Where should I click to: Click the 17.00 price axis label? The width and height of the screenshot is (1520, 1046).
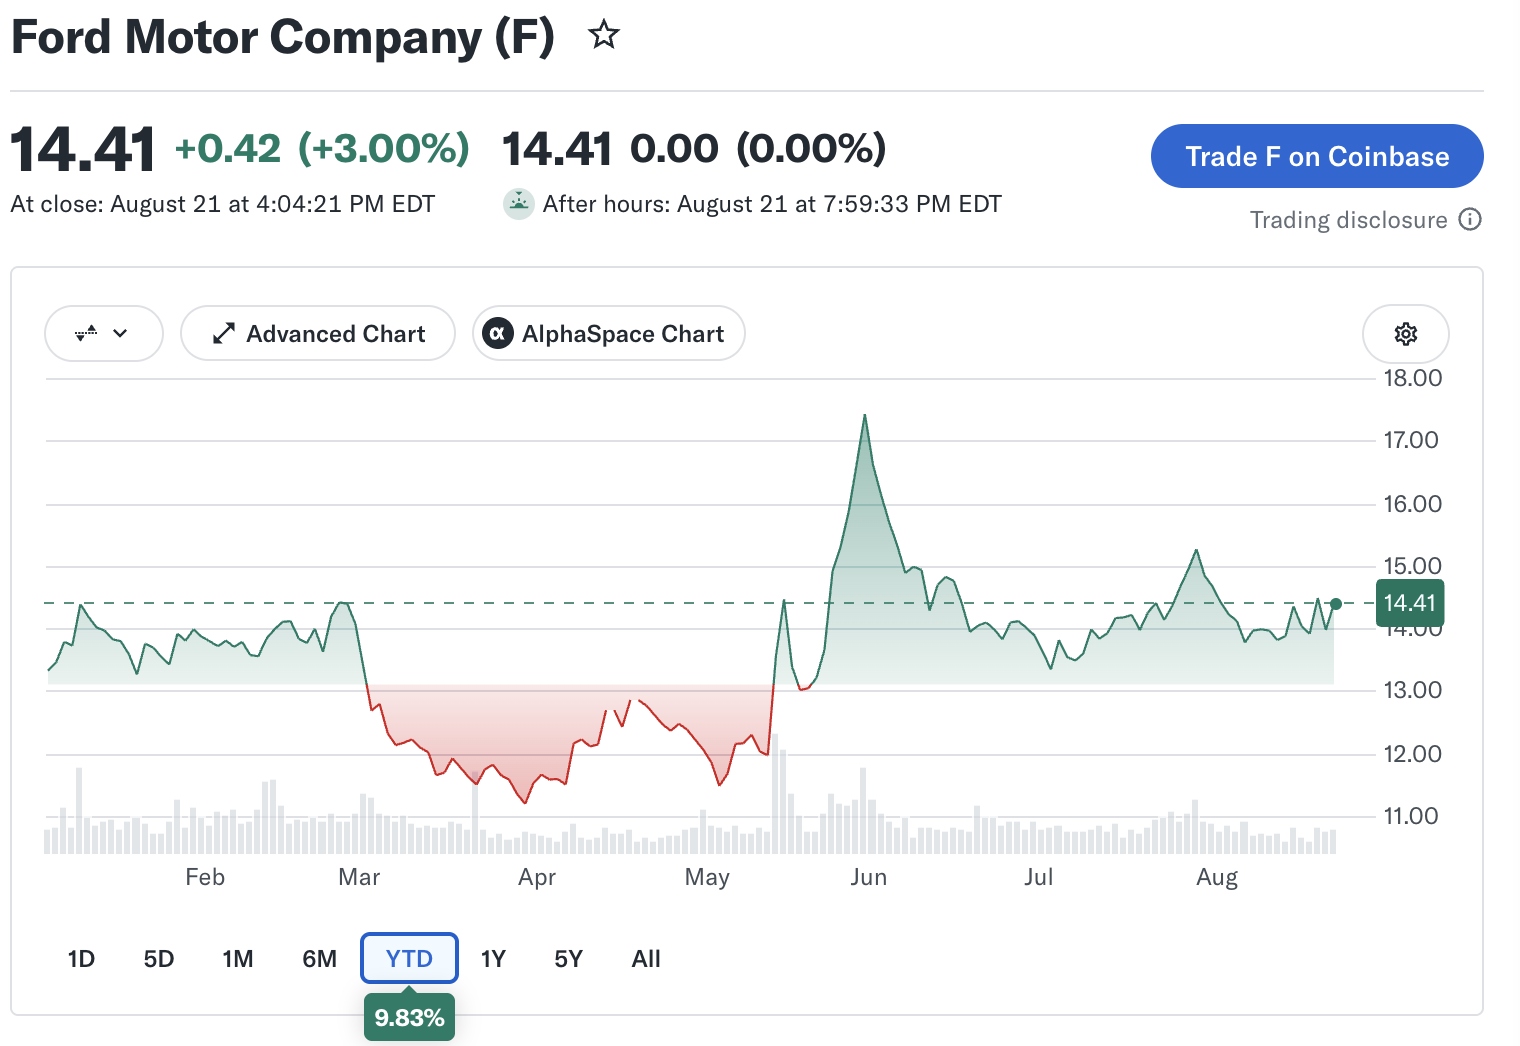pyautogui.click(x=1411, y=440)
